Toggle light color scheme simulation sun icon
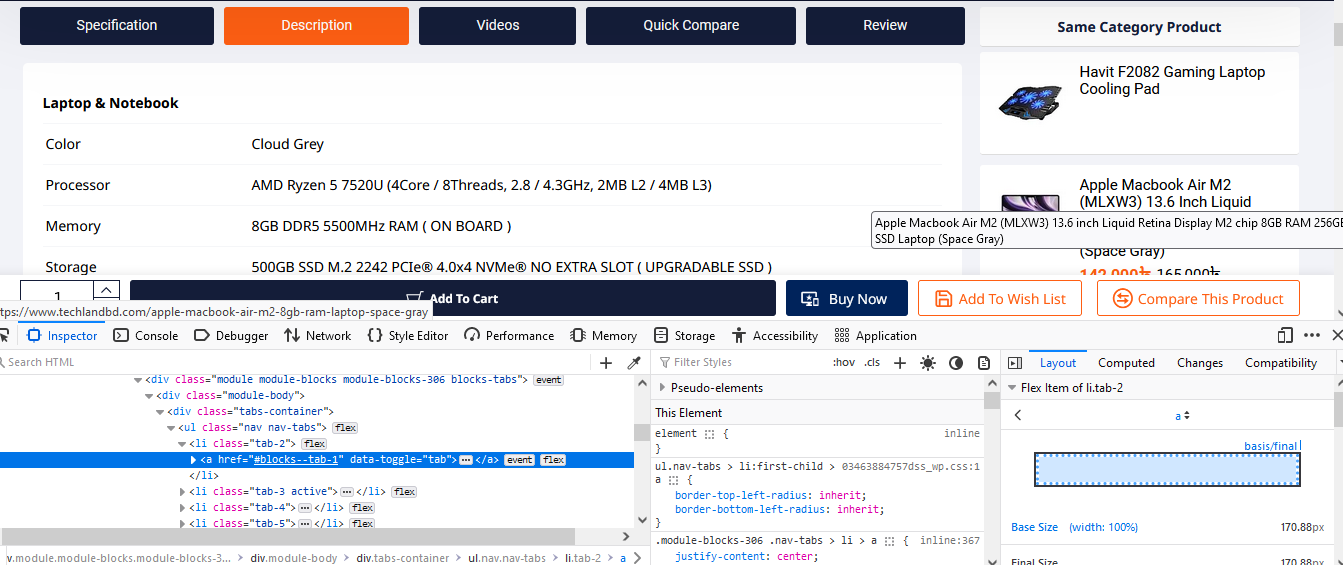Screen dimensions: 1343x565 point(928,363)
